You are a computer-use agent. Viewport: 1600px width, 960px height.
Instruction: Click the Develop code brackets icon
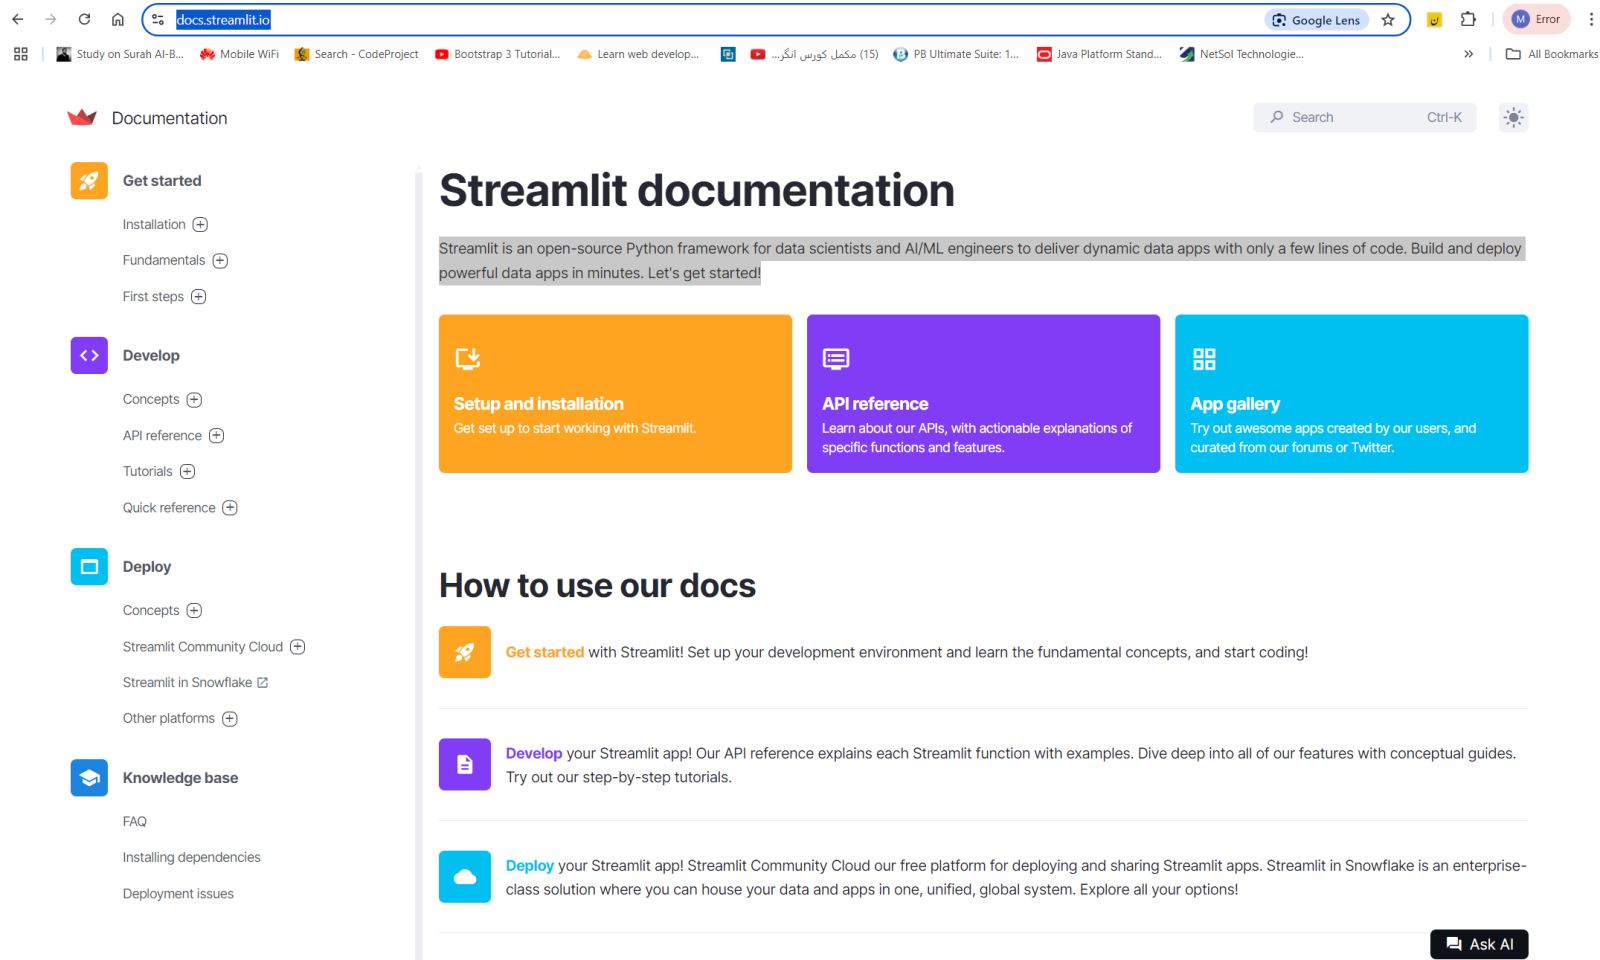coord(89,355)
